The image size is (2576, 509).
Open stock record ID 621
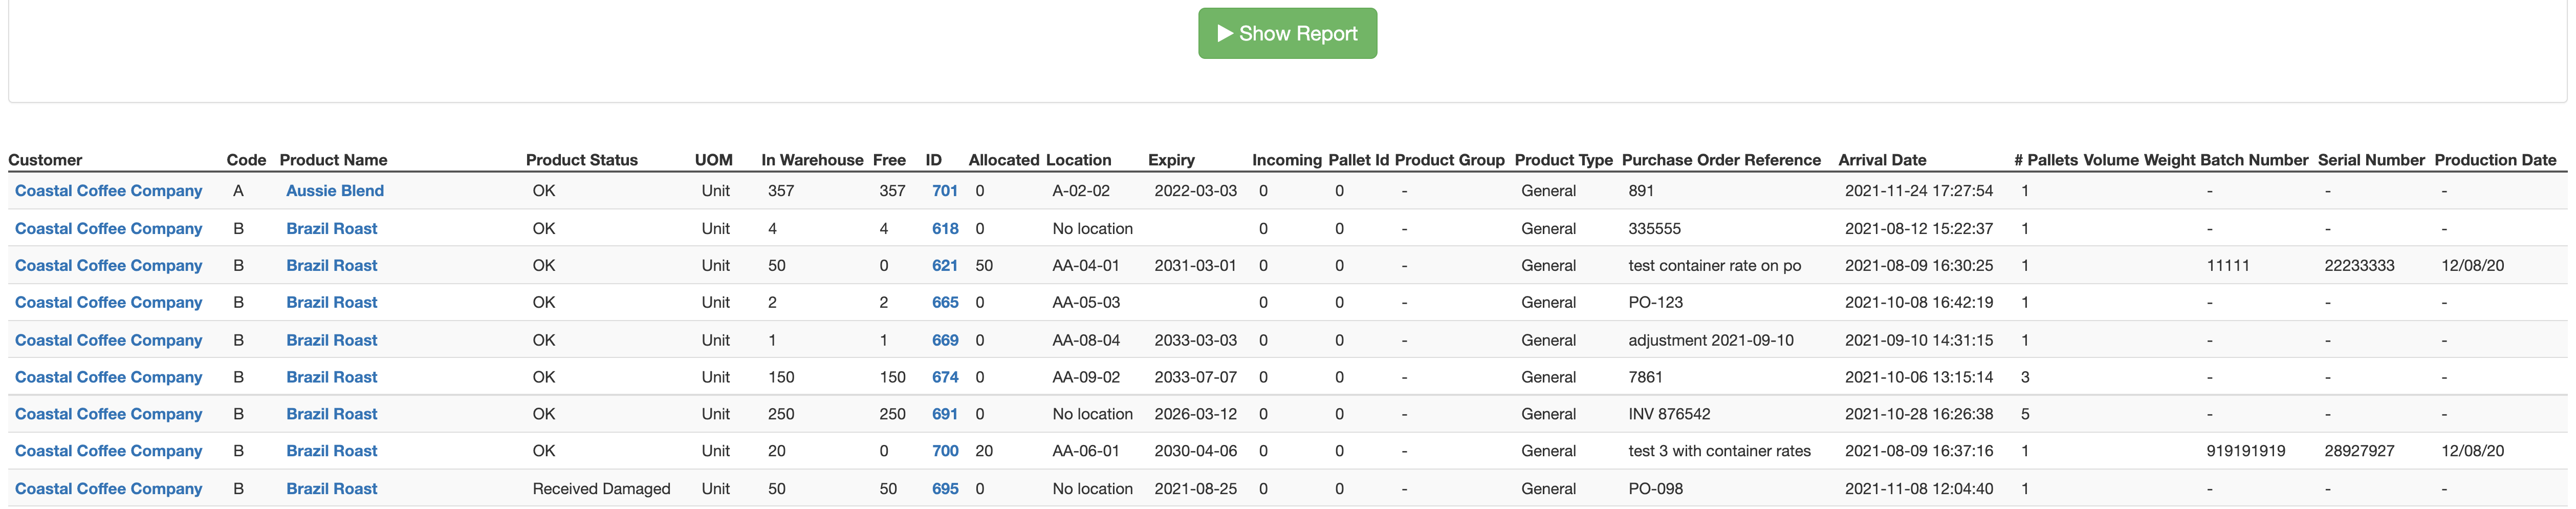944,265
